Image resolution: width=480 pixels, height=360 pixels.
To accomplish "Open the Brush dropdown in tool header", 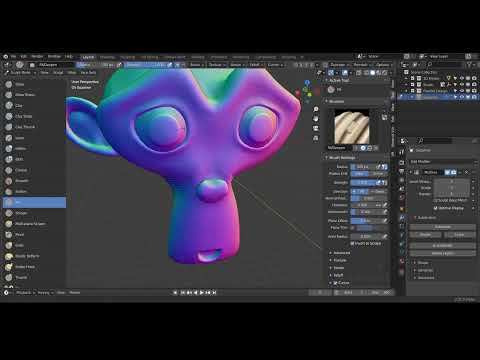I will pos(197,65).
